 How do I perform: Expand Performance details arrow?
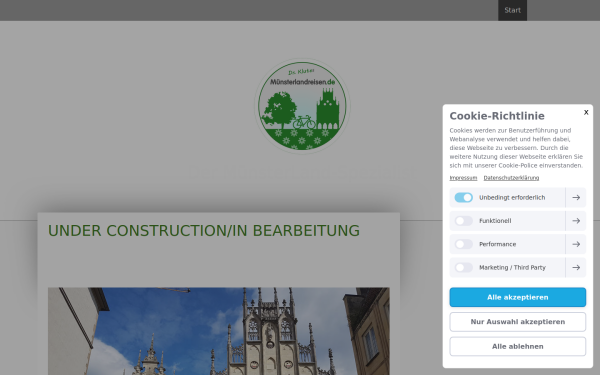tap(576, 244)
